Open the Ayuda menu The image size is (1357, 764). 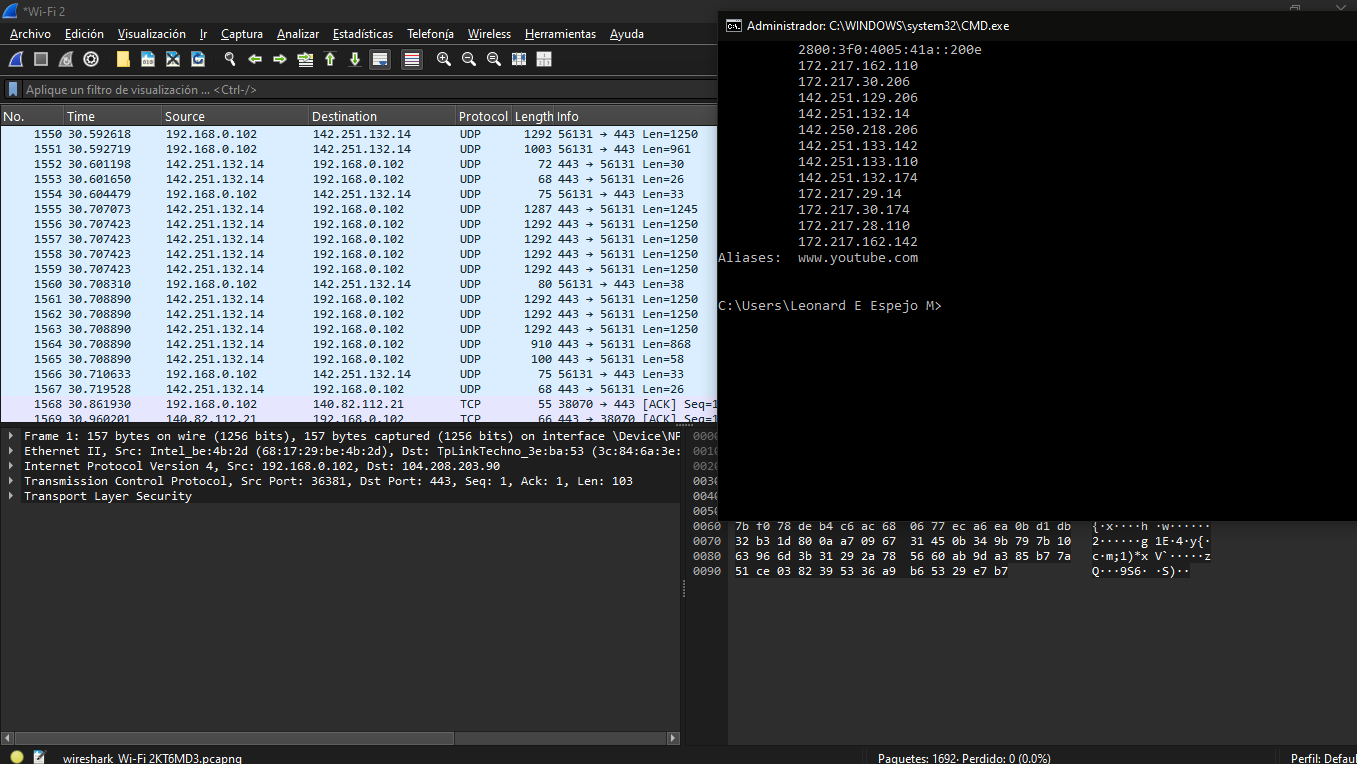coord(627,34)
